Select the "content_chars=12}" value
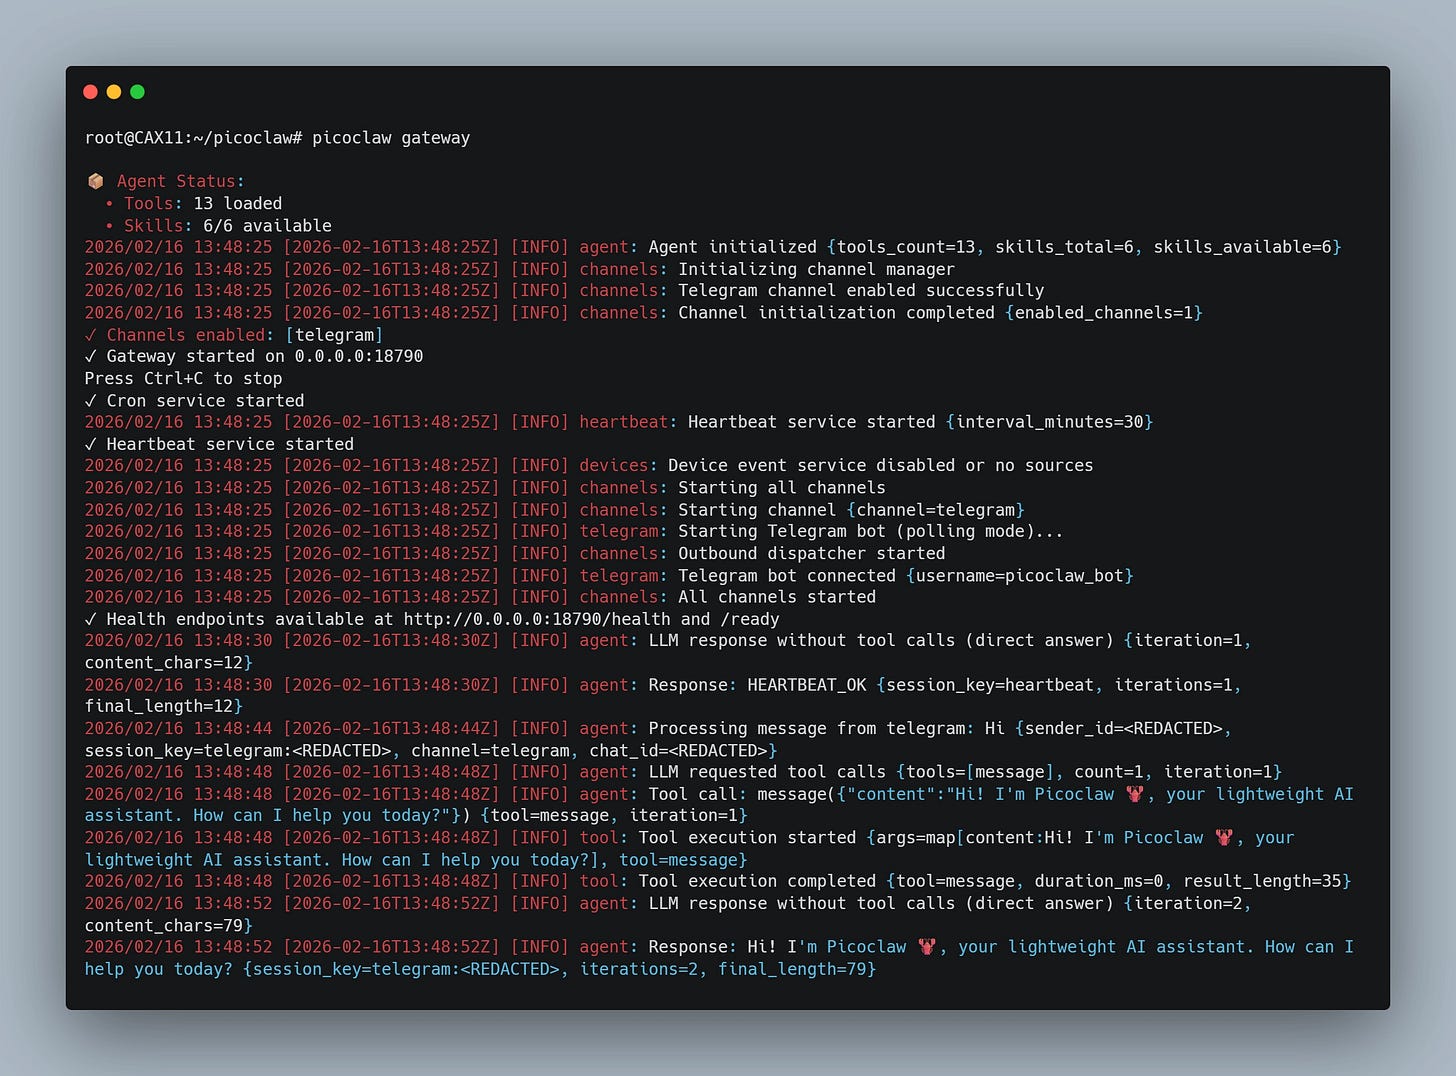Image resolution: width=1456 pixels, height=1076 pixels. pos(169,663)
